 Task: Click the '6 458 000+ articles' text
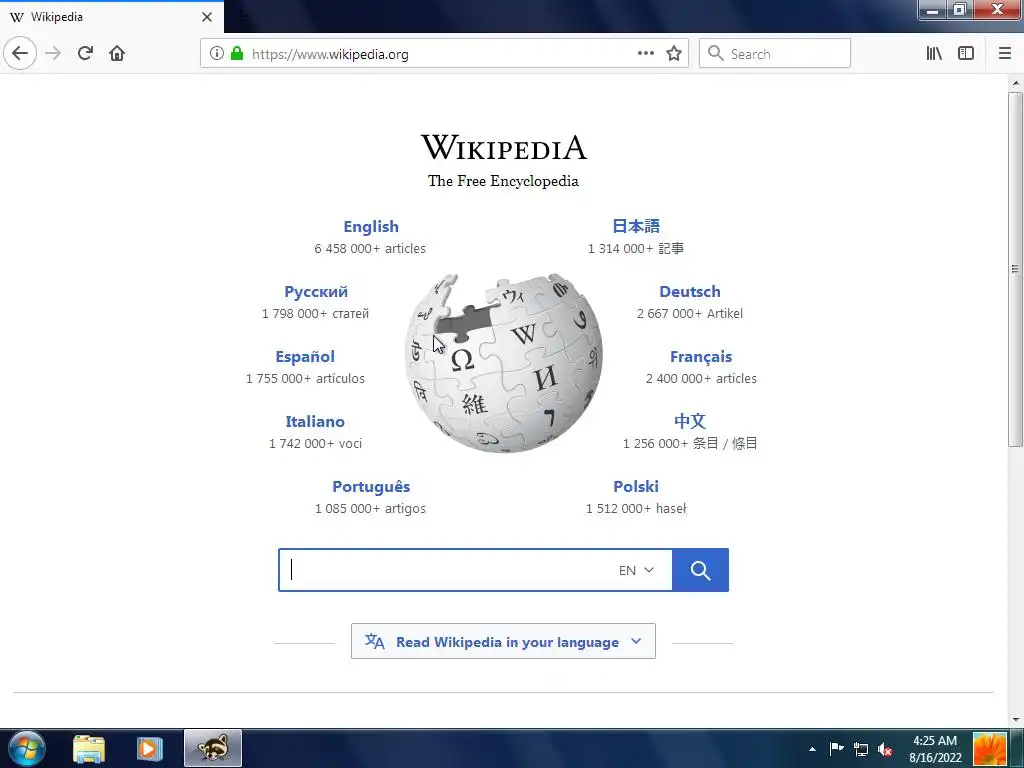(370, 248)
